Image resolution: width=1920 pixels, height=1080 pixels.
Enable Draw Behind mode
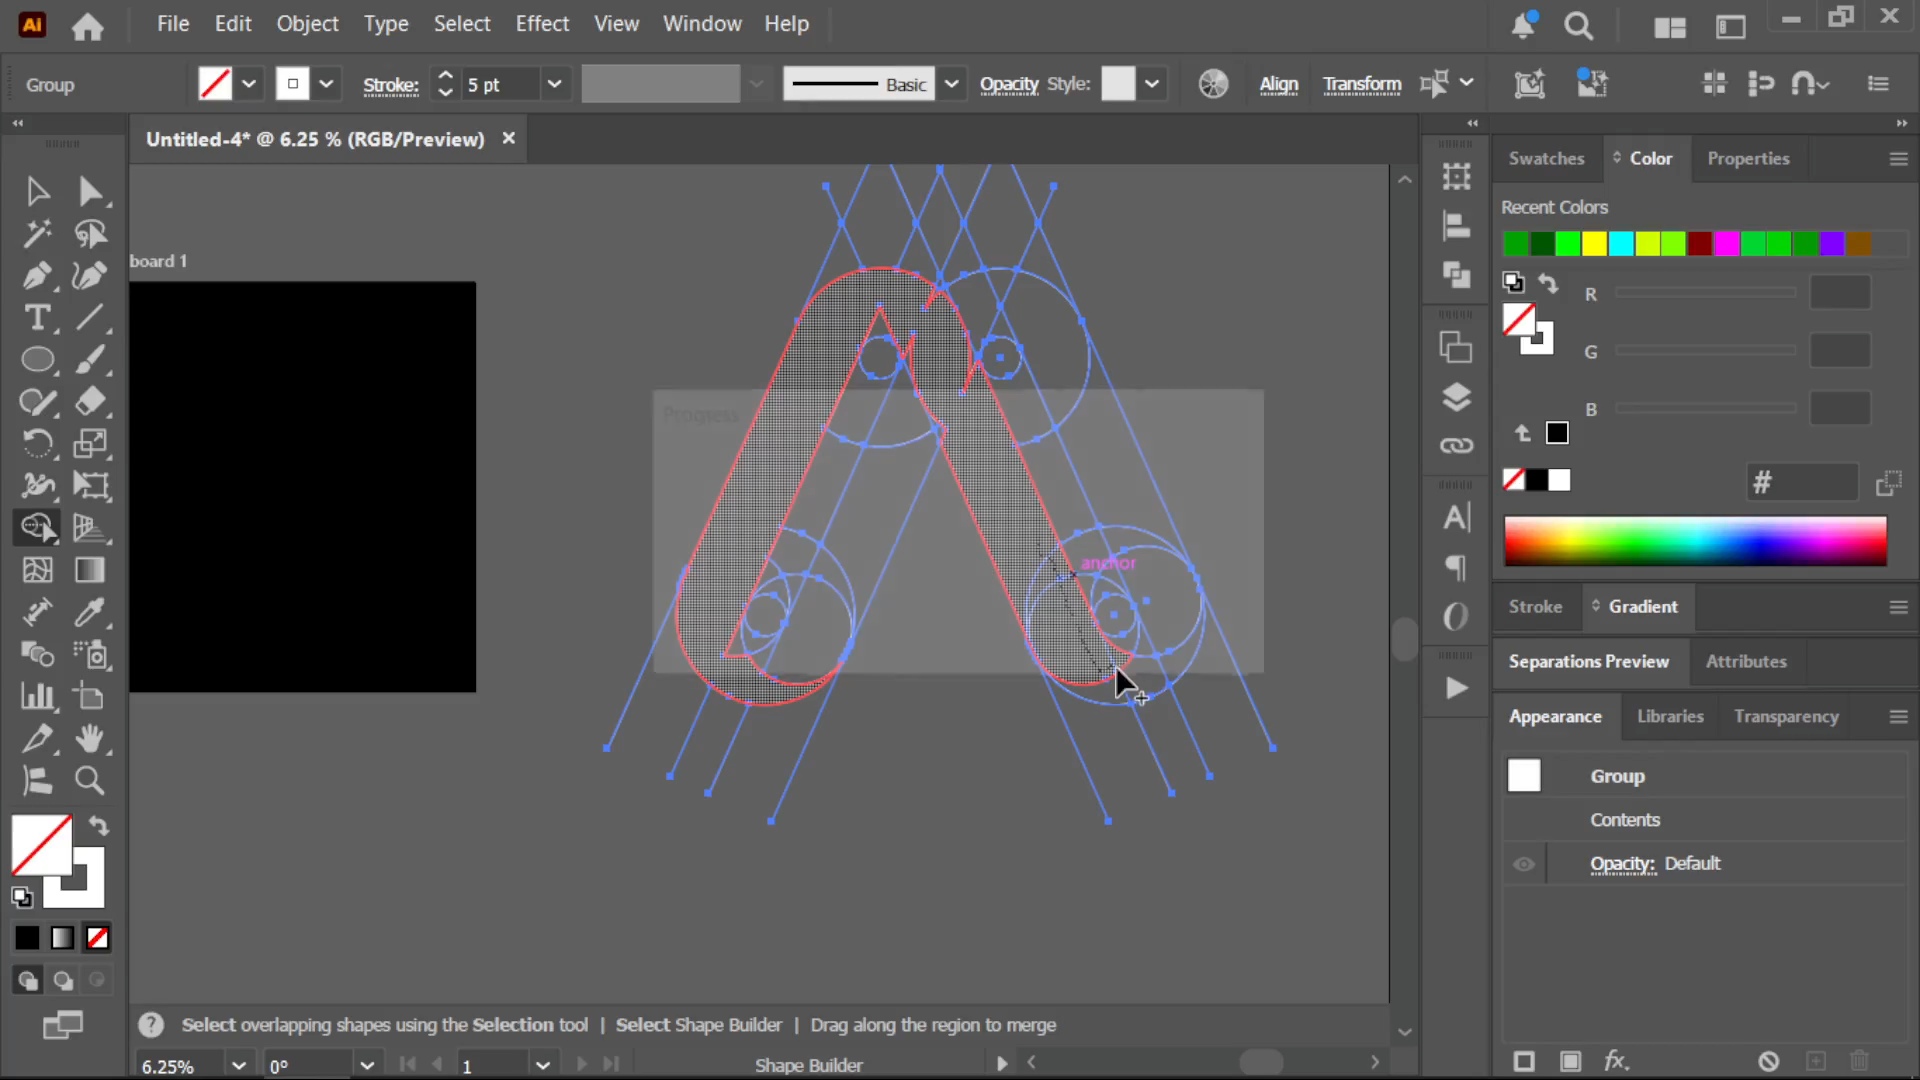point(63,981)
